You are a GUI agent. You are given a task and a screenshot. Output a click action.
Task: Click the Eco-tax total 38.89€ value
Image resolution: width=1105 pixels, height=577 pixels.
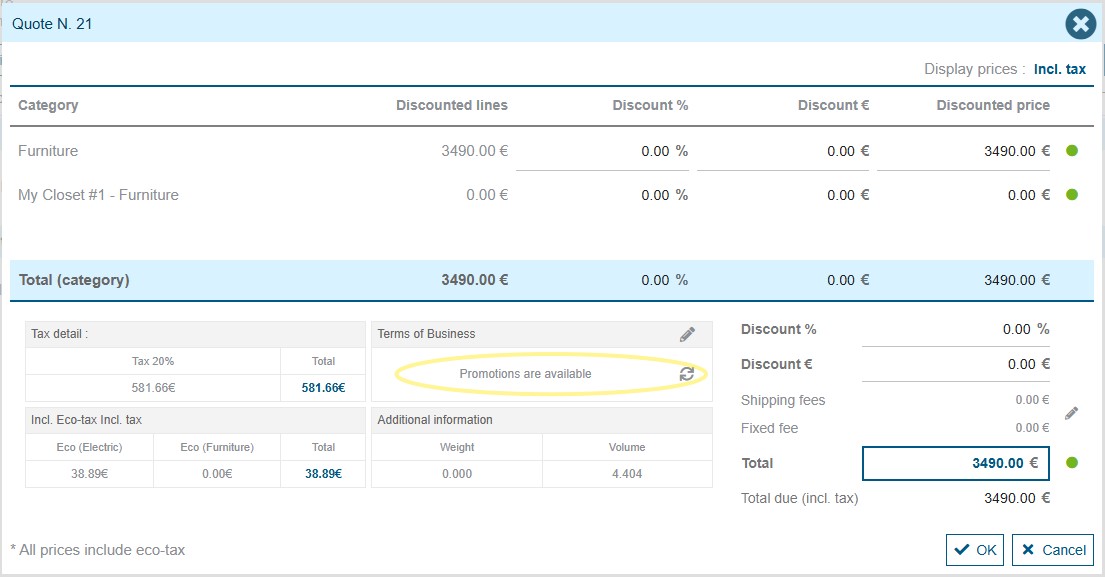point(323,474)
